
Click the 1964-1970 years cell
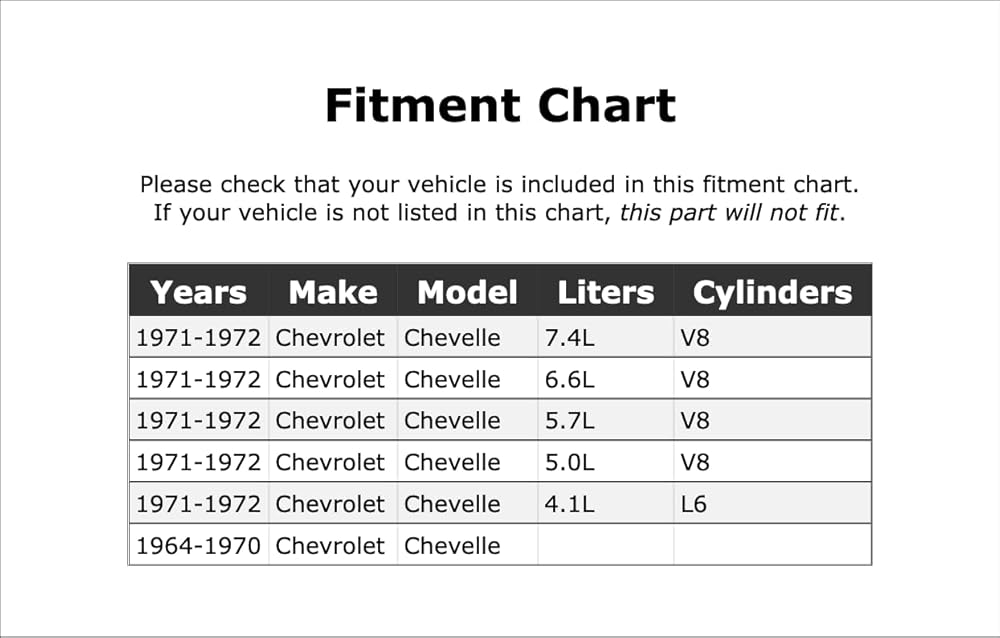[198, 545]
